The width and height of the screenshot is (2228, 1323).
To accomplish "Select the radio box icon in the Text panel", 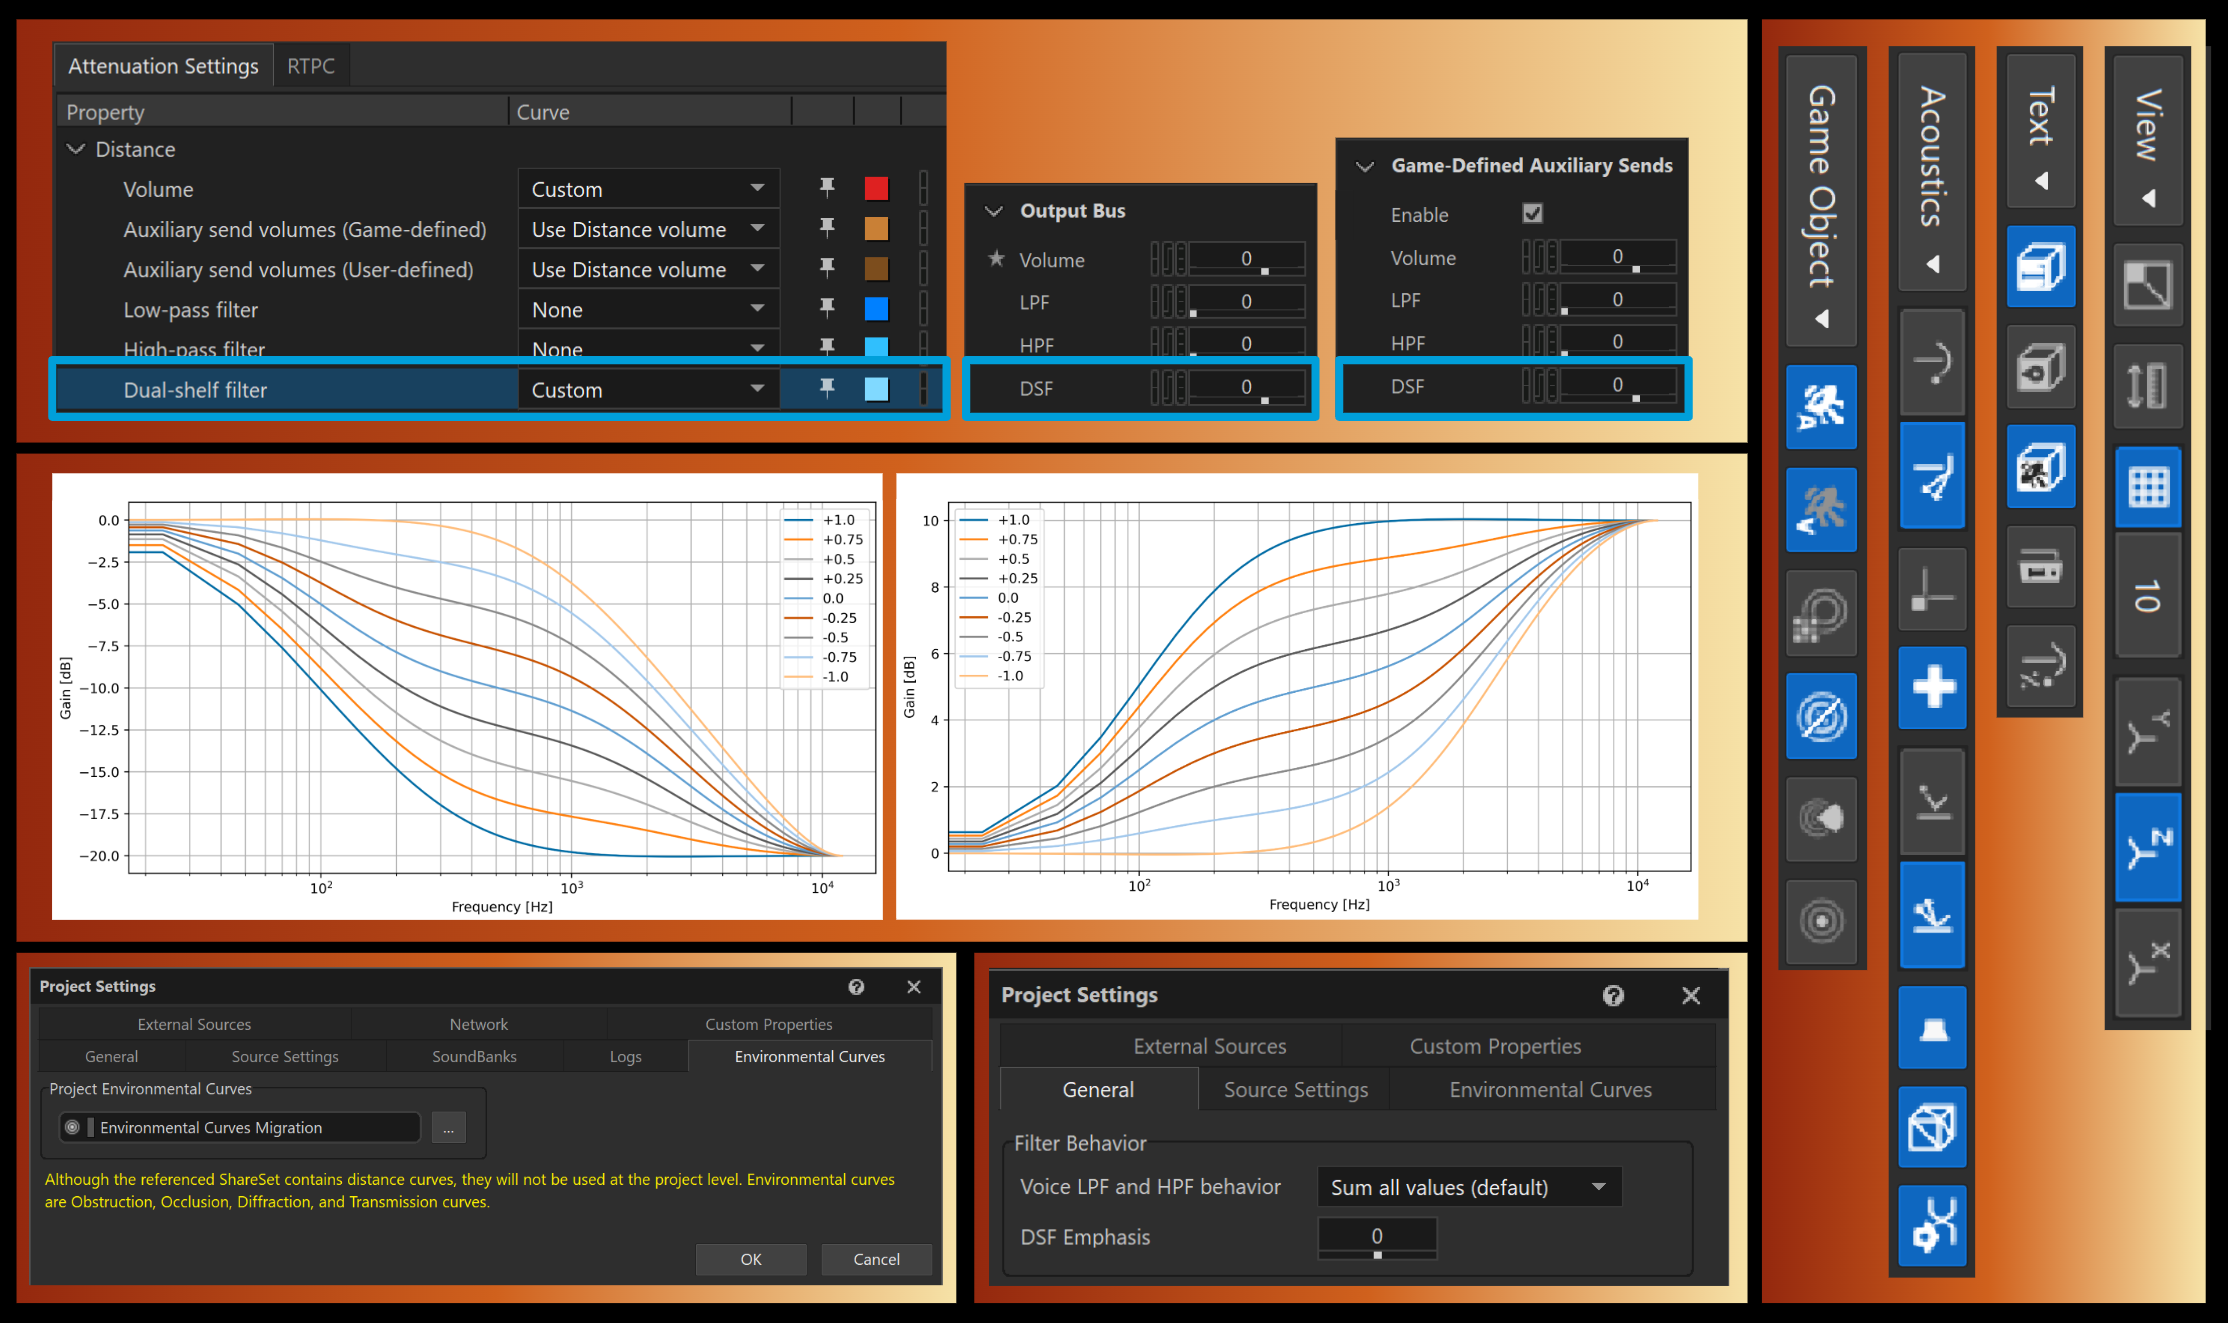I will pyautogui.click(x=2041, y=569).
